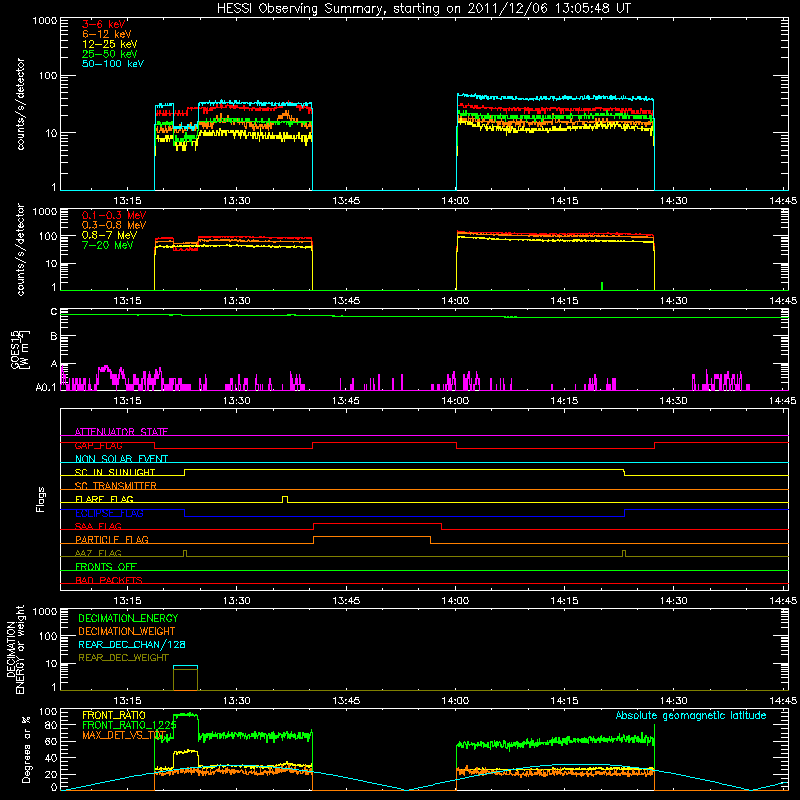Click the REAR_DEC_CHAN/128 legend entry

(x=132, y=645)
